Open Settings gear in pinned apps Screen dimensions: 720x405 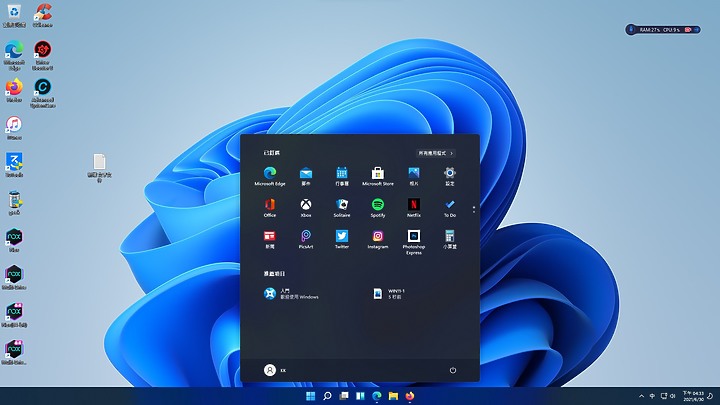(450, 176)
